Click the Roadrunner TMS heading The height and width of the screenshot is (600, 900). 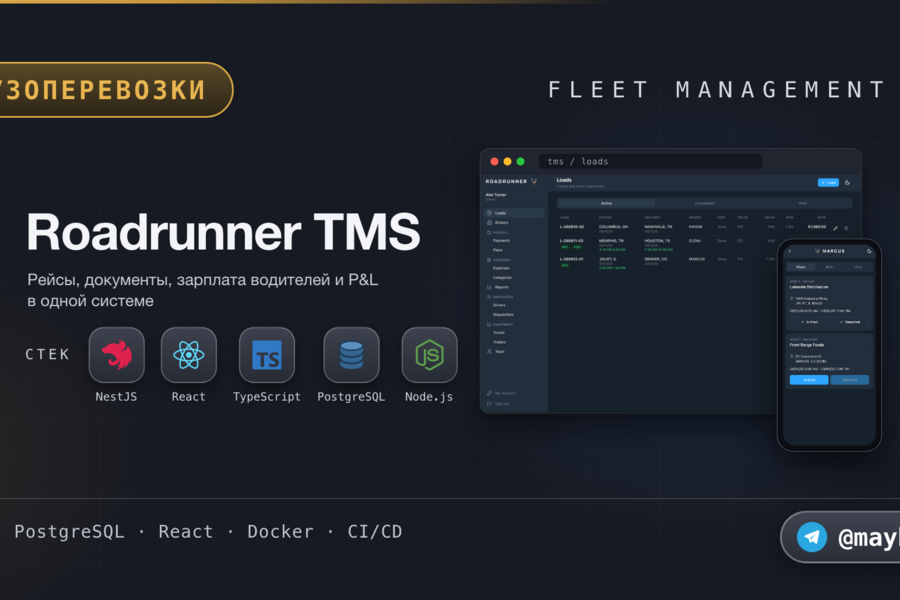223,232
